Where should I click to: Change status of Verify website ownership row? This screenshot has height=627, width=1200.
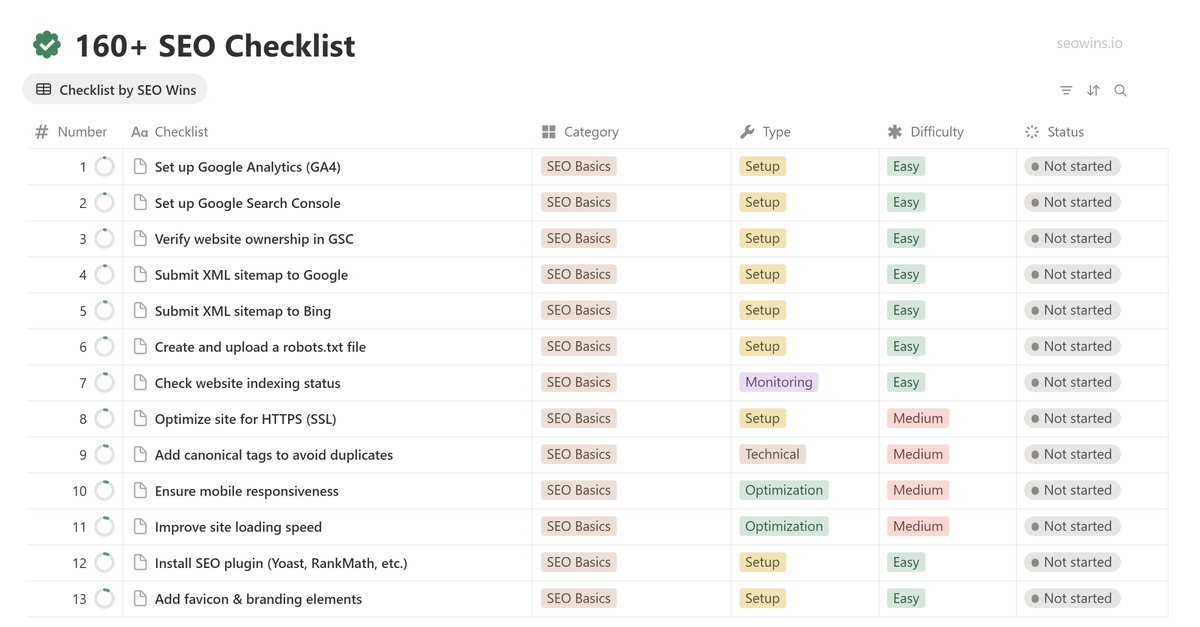1072,238
